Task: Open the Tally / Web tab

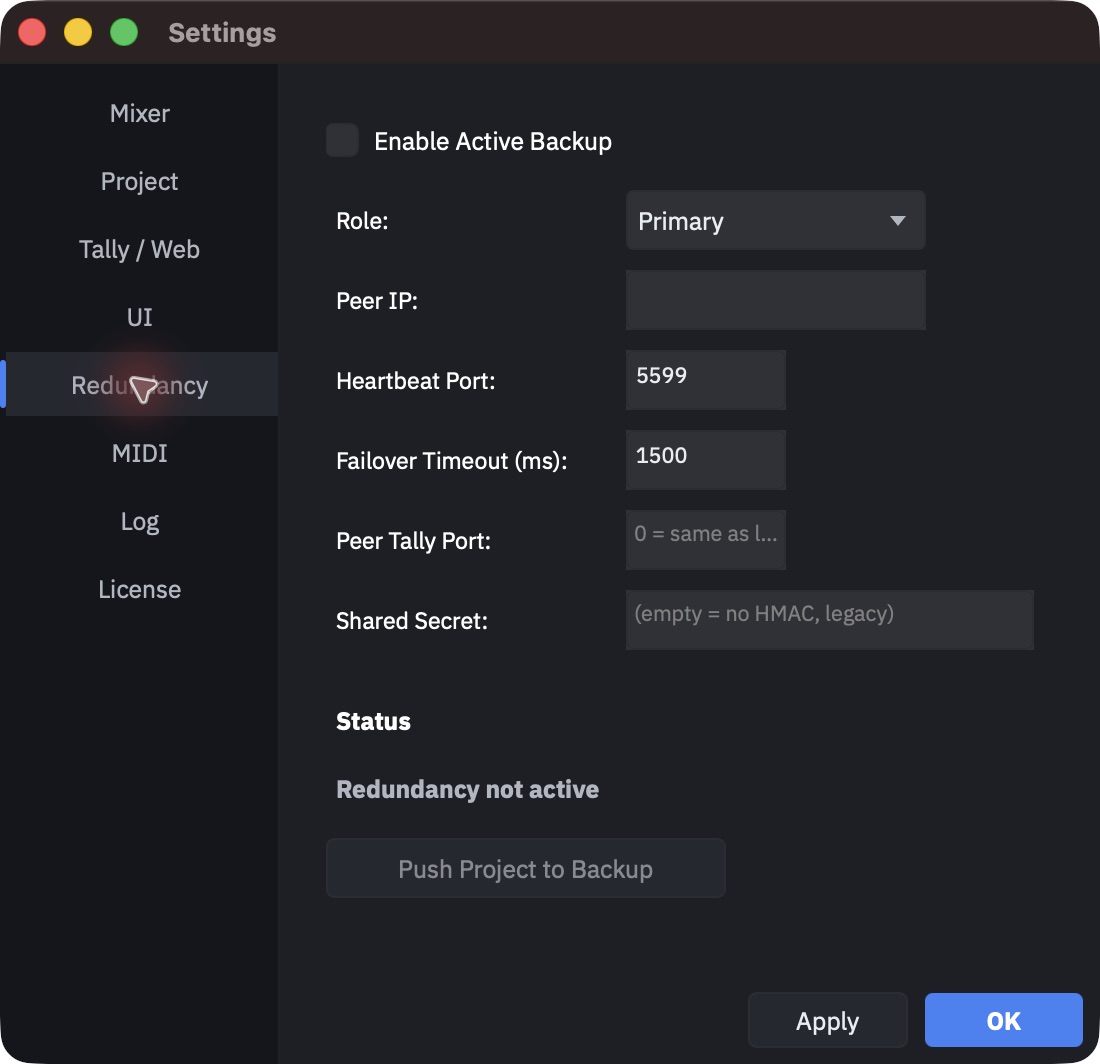Action: (x=140, y=250)
